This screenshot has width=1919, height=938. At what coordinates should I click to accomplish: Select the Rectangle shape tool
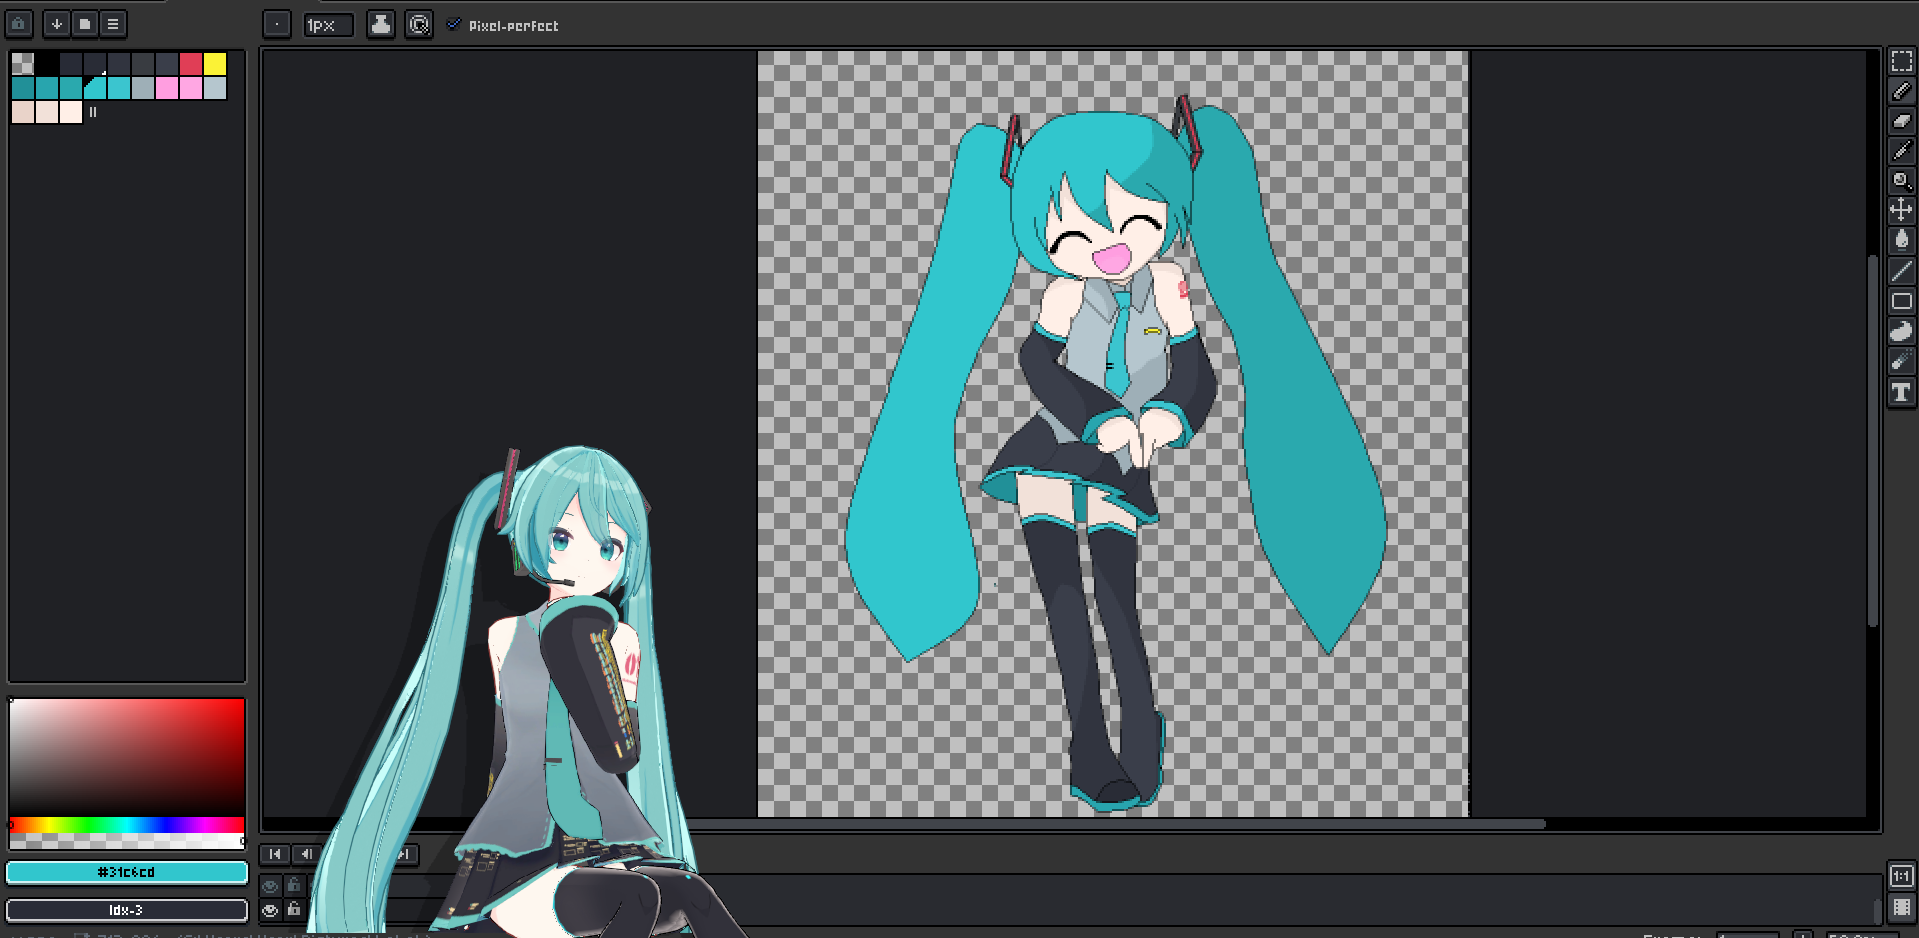[1901, 301]
